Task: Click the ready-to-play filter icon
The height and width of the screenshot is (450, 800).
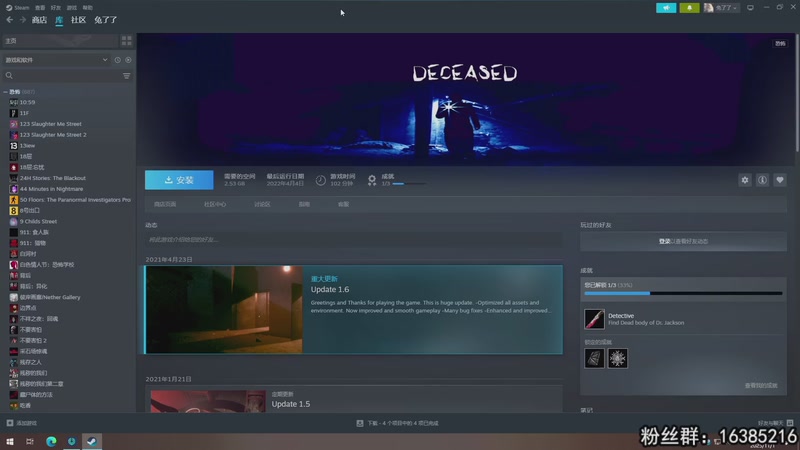Action: coord(128,60)
